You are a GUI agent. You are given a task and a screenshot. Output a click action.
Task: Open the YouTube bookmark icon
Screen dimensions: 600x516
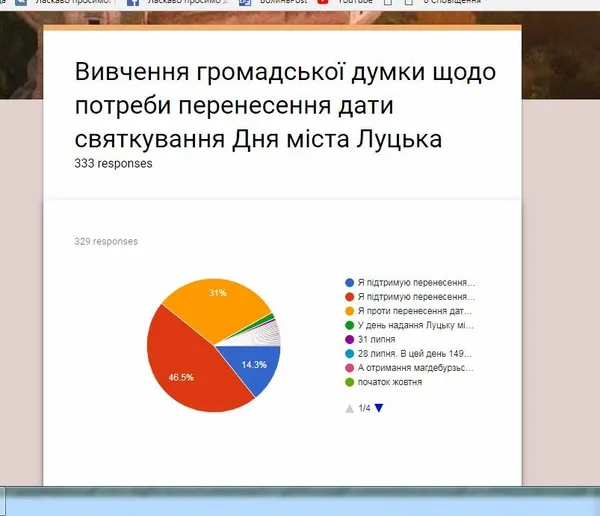[x=323, y=2]
